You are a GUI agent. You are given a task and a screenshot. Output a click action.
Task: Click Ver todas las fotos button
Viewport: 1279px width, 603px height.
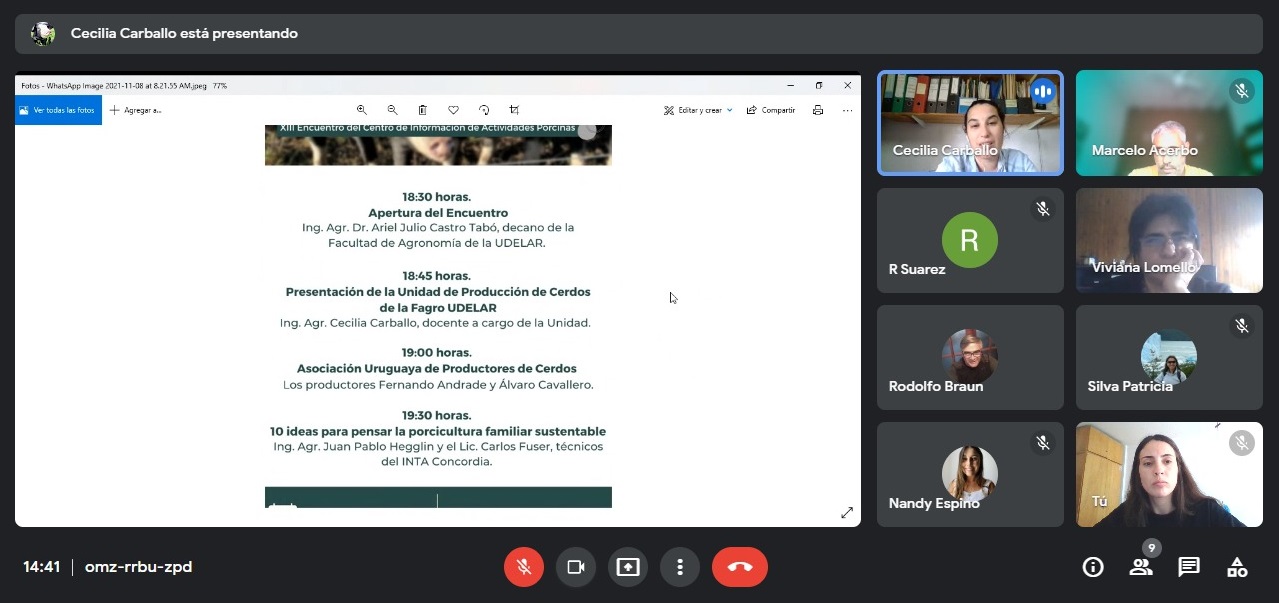tap(58, 110)
